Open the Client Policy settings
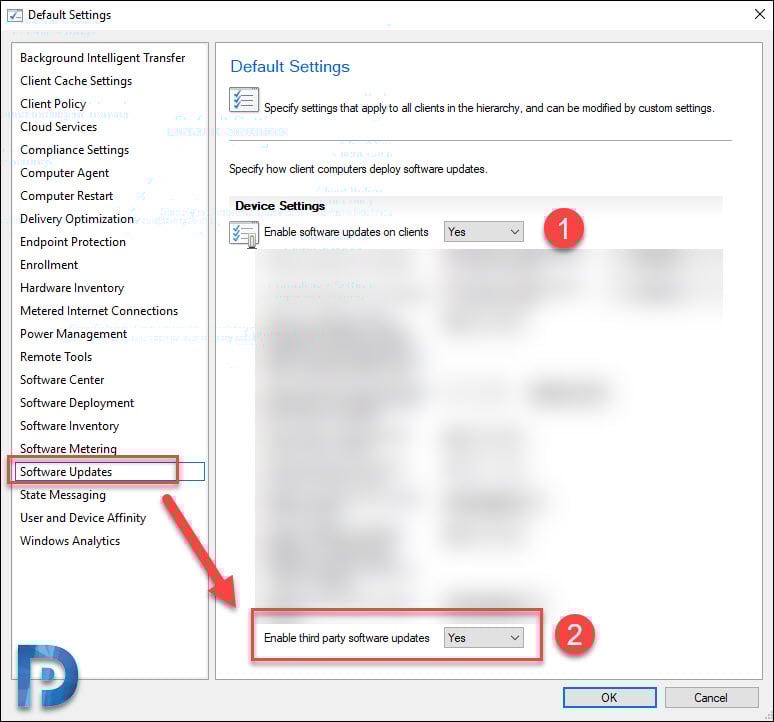 click(x=53, y=104)
